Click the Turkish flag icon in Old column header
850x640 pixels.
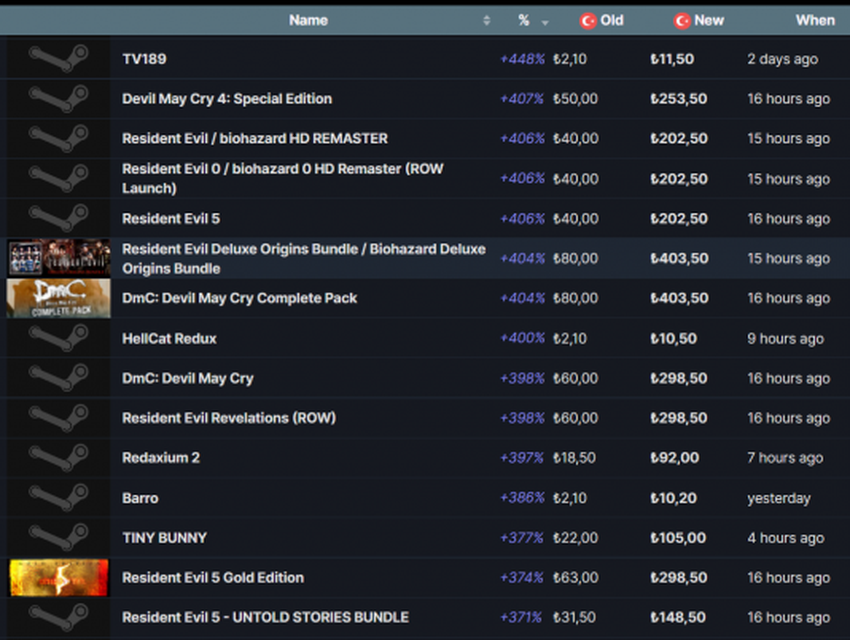pyautogui.click(x=588, y=20)
